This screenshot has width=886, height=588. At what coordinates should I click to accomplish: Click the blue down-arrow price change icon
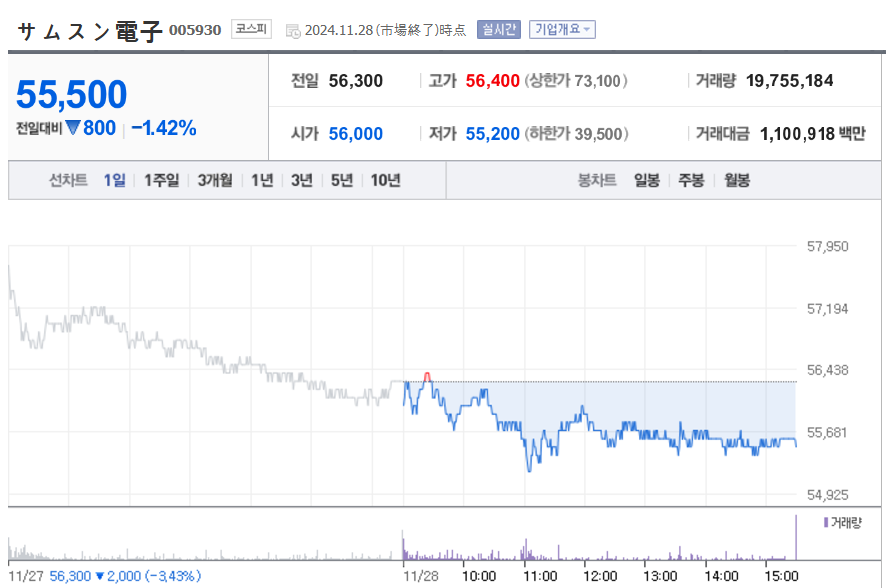[73, 128]
